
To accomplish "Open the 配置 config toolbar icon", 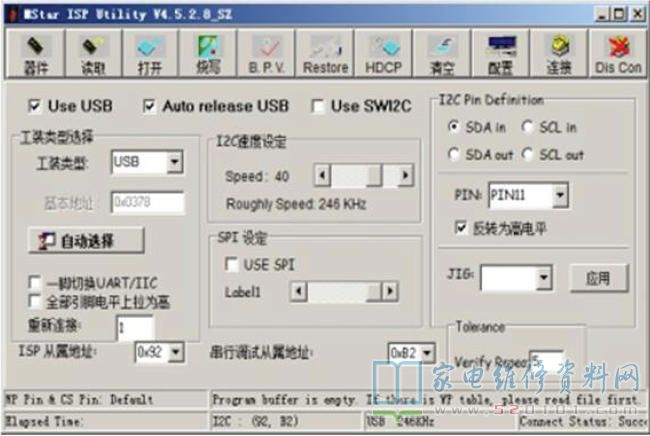I will (x=500, y=54).
